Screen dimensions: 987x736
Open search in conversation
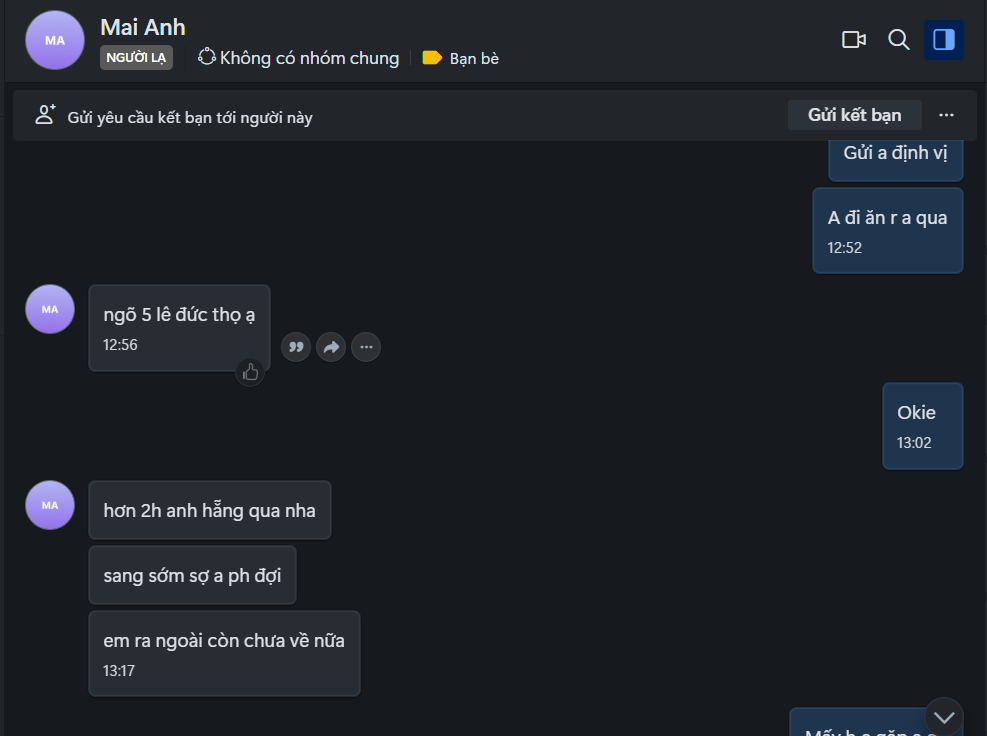(x=898, y=40)
